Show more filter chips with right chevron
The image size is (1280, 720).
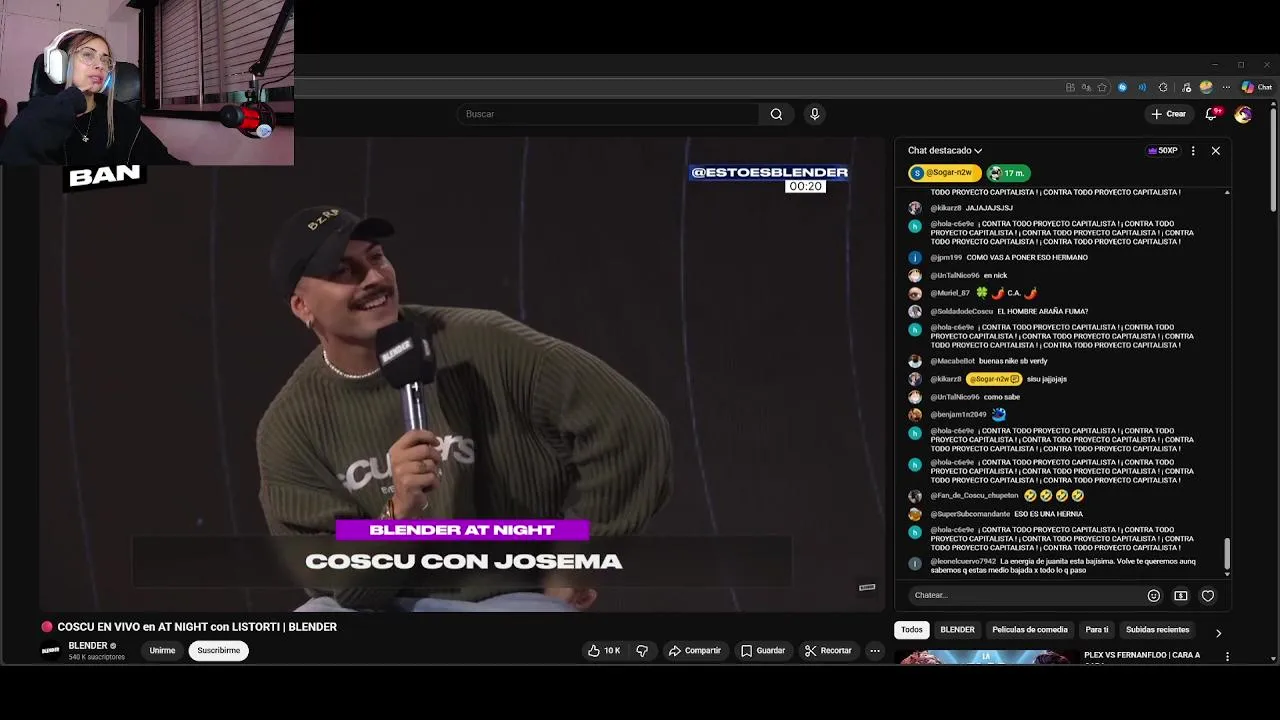coord(1217,632)
